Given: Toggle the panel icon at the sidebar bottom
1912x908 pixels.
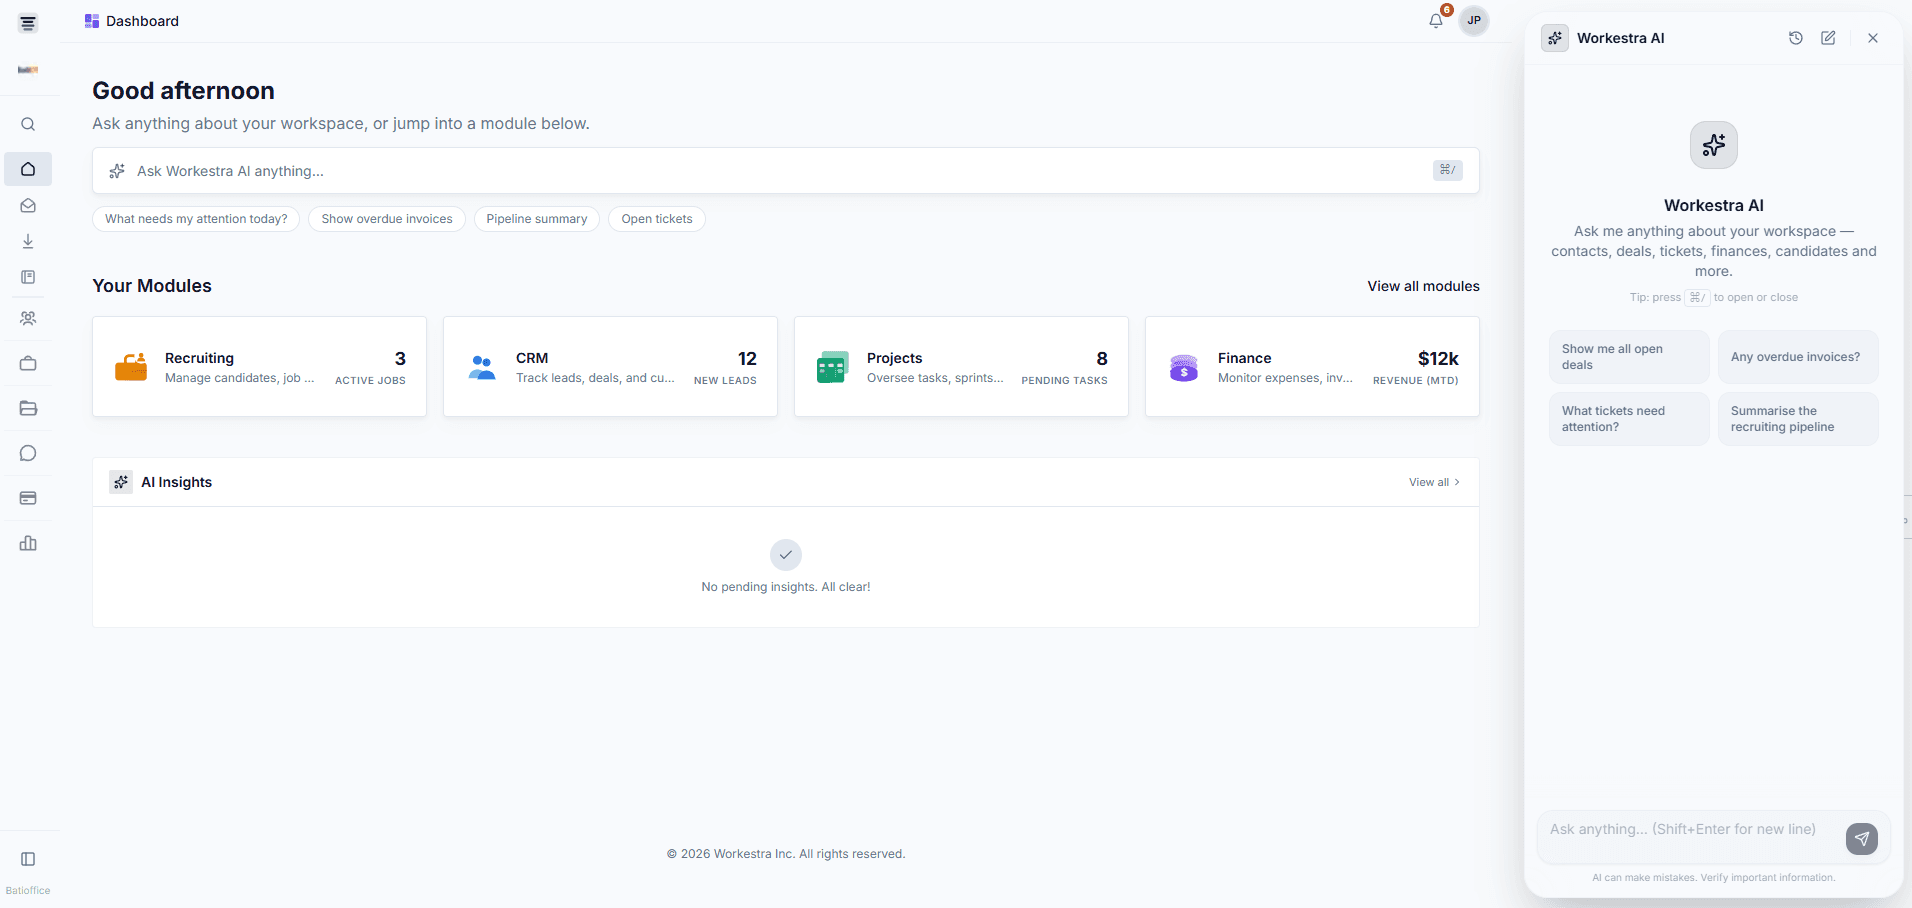Looking at the screenshot, I should (x=27, y=859).
